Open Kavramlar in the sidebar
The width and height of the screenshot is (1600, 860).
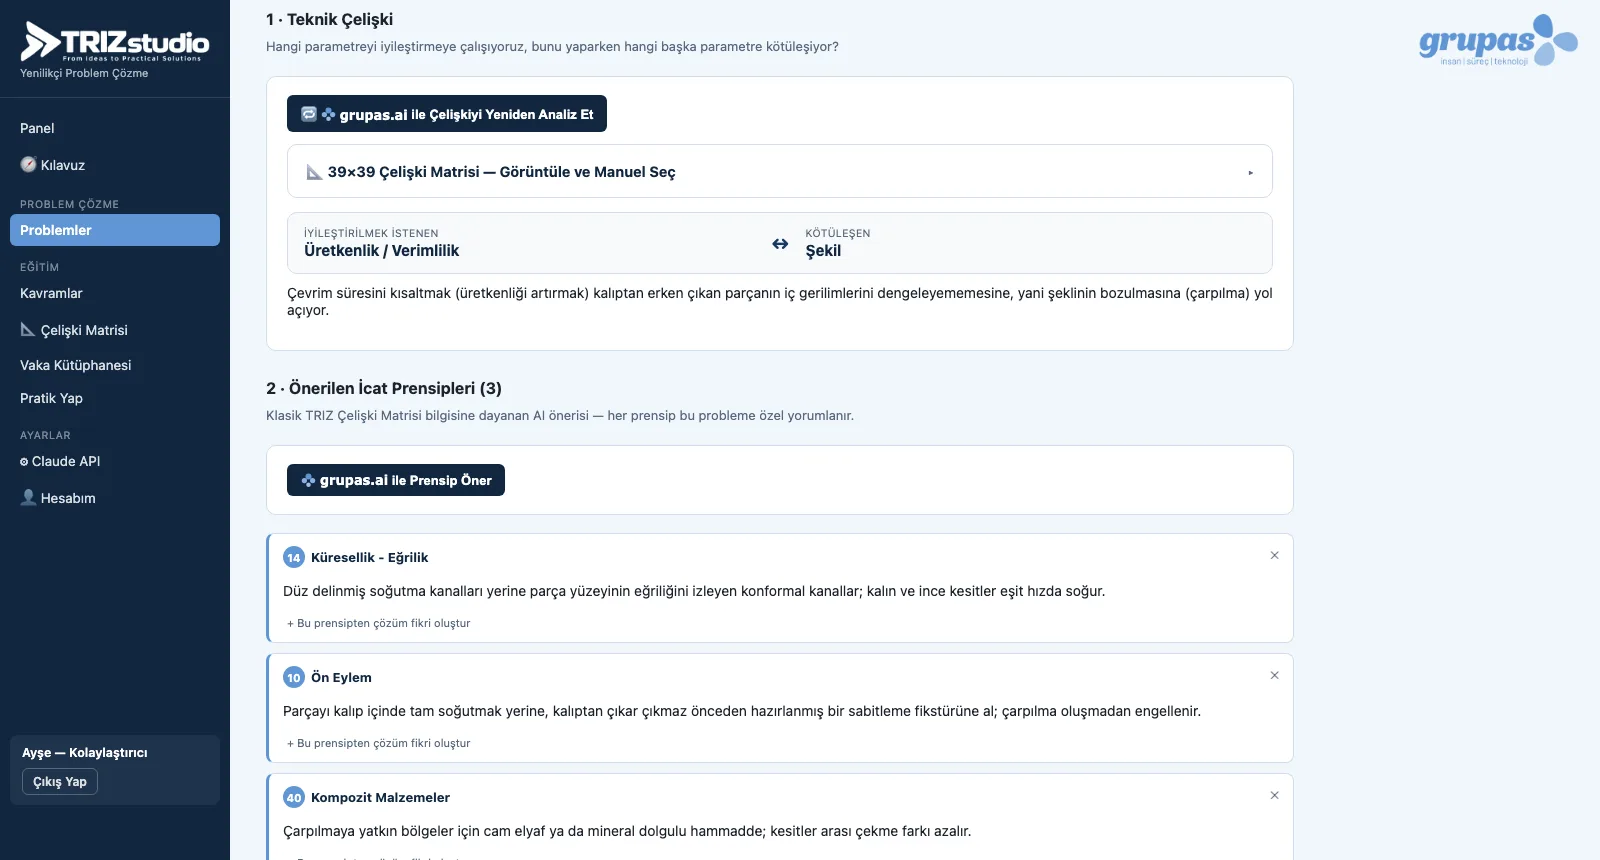pyautogui.click(x=51, y=293)
